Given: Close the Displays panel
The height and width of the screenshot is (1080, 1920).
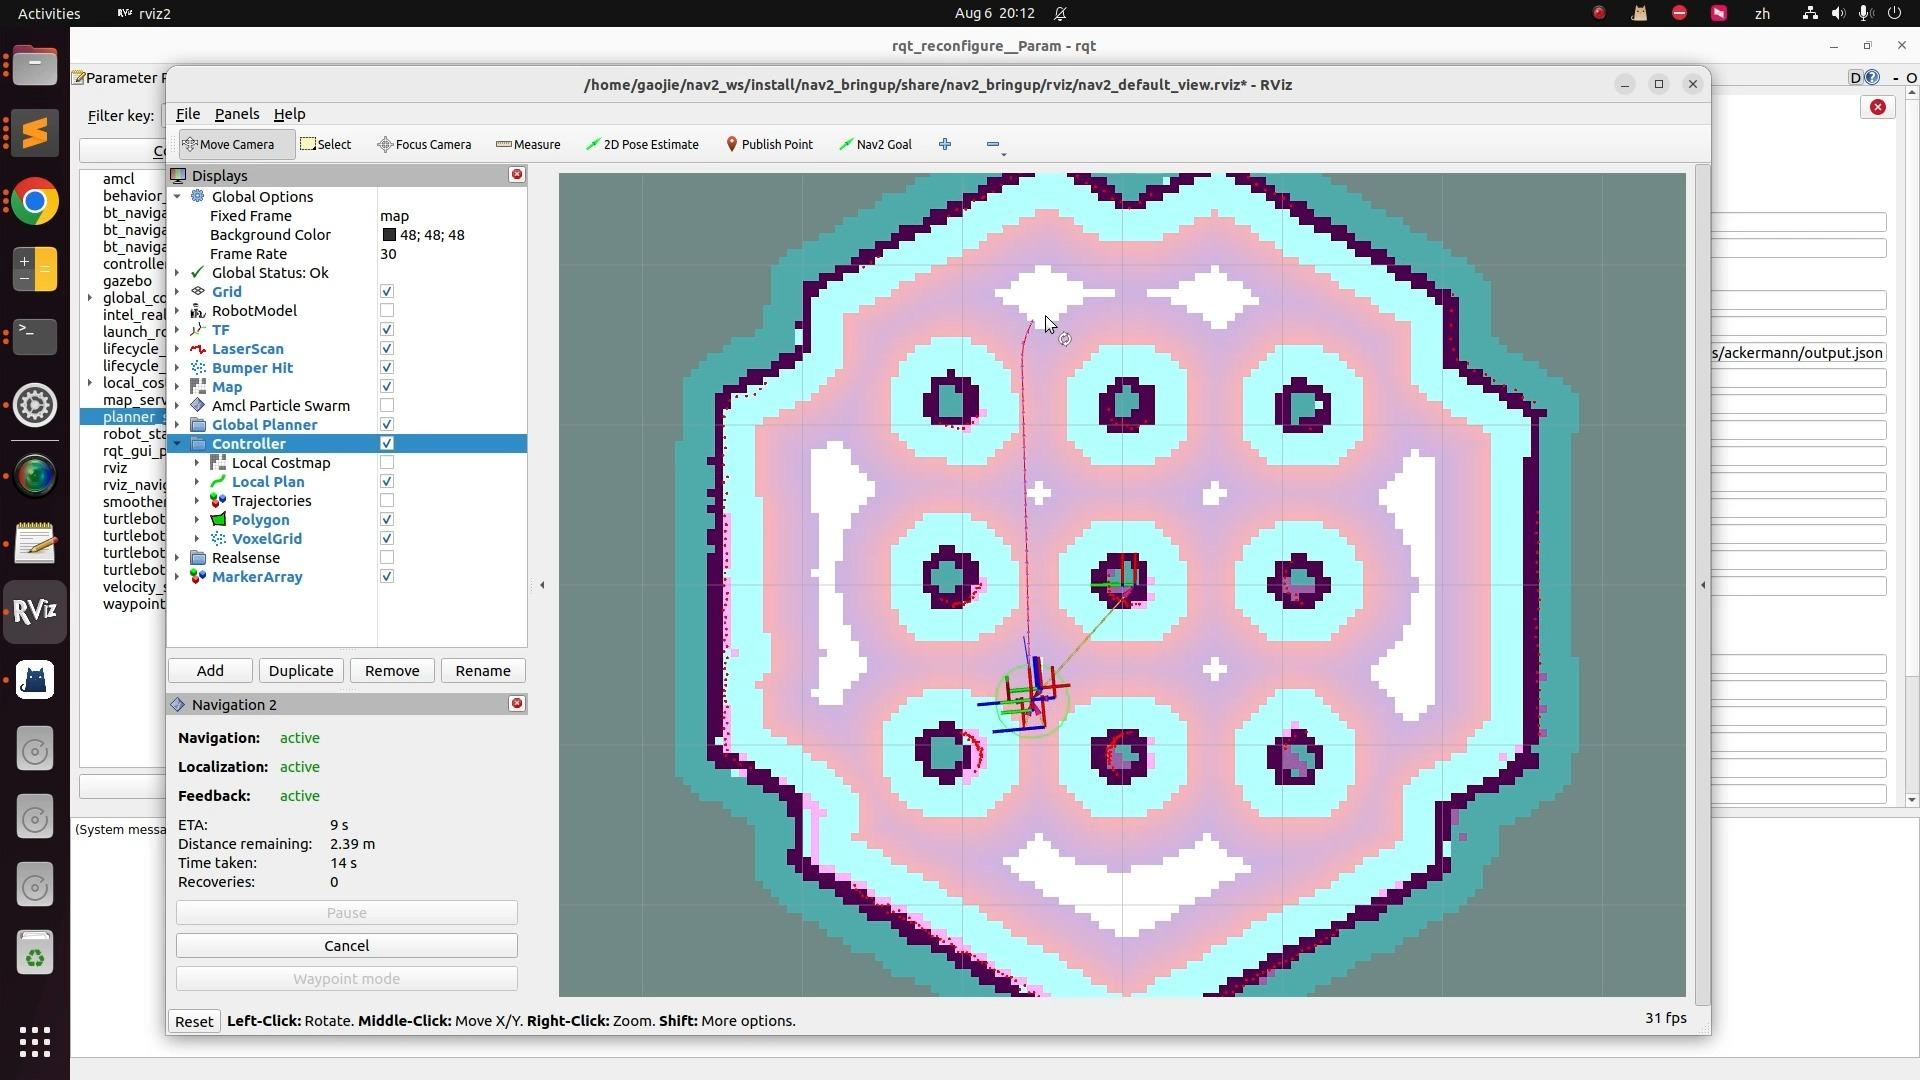Looking at the screenshot, I should click(x=517, y=175).
